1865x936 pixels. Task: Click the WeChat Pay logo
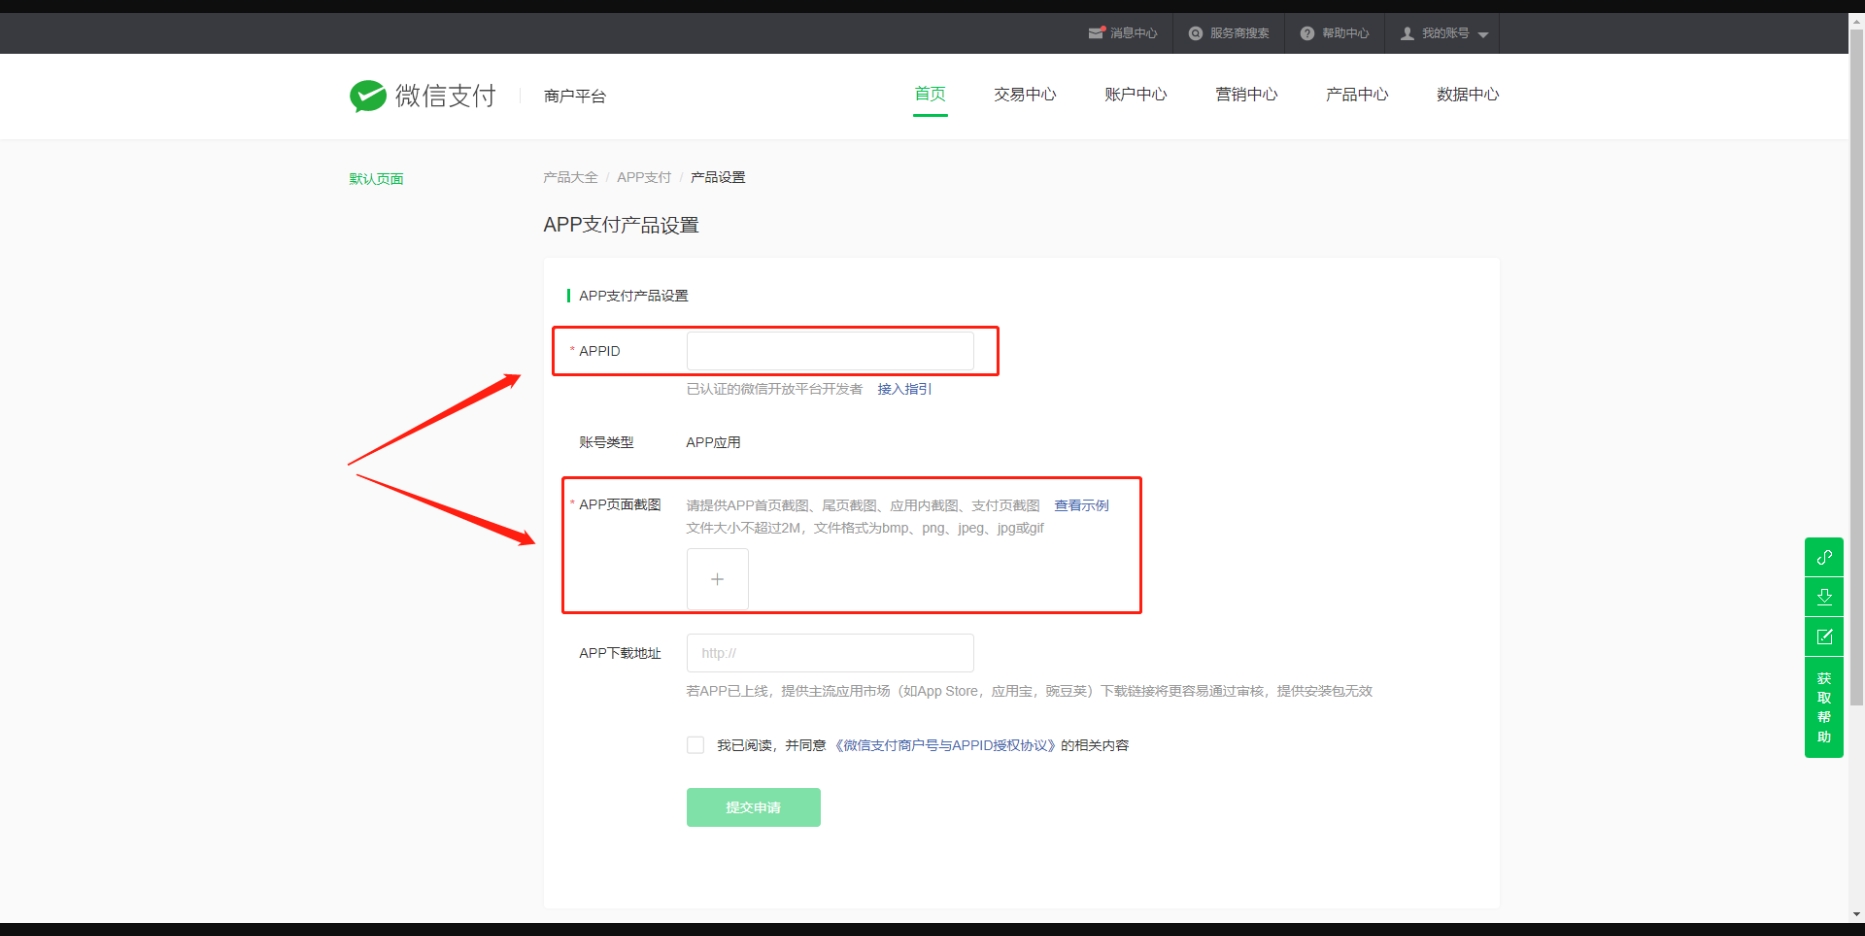(423, 96)
